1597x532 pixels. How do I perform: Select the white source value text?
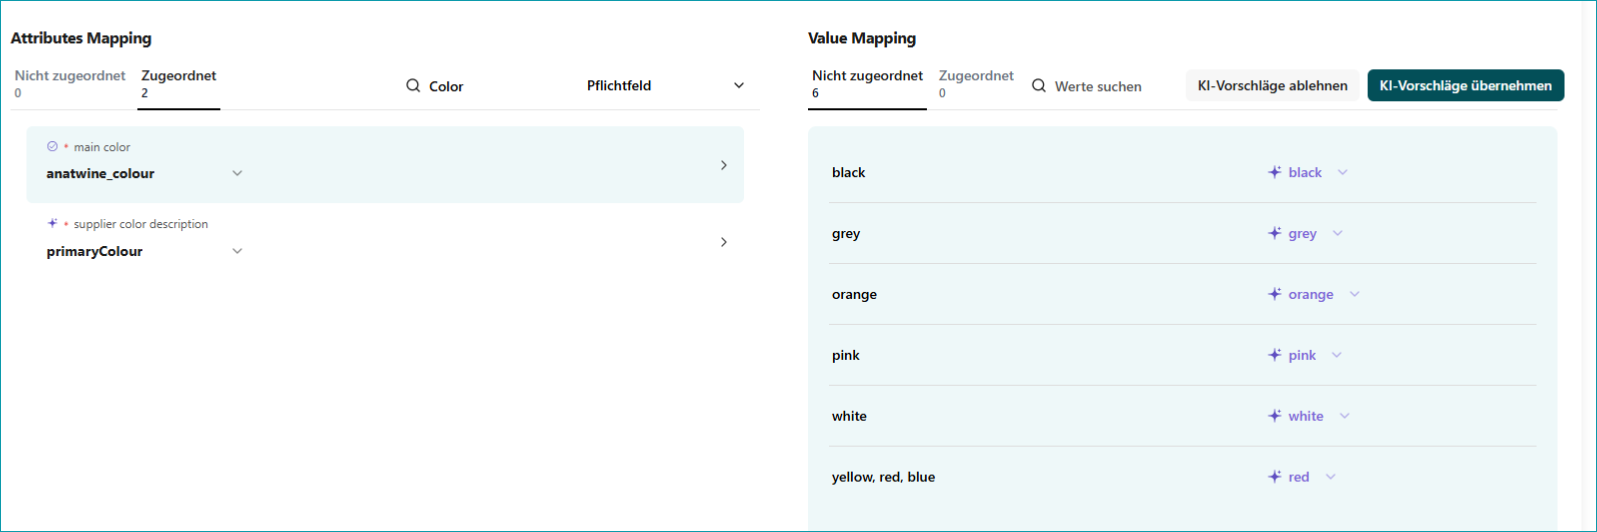coord(849,416)
